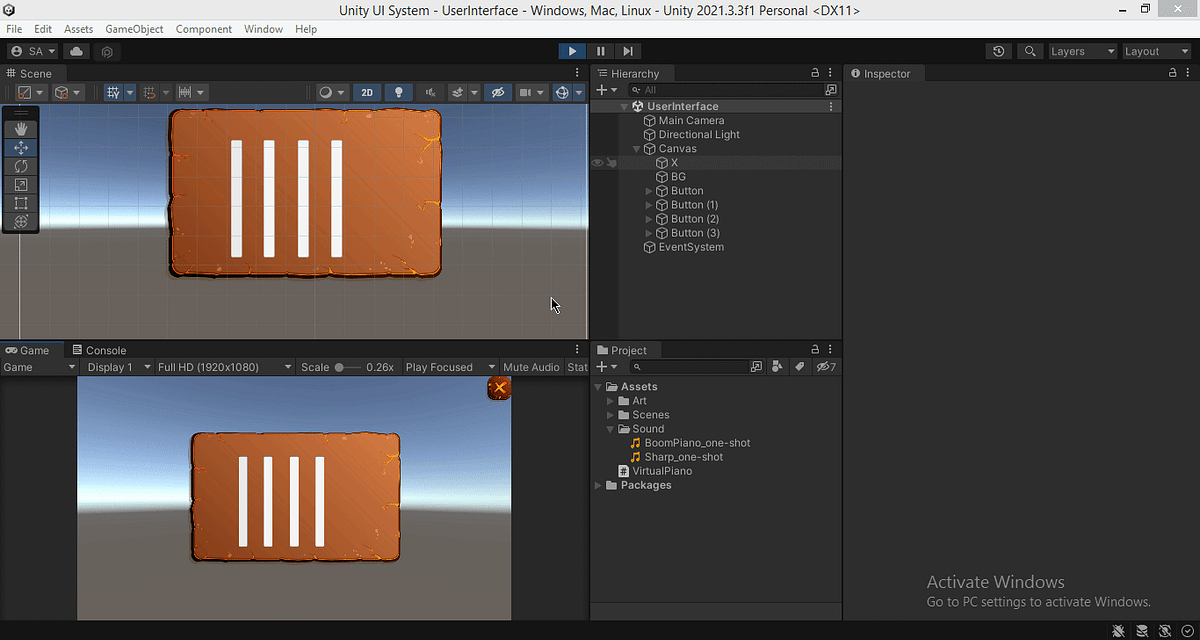The width and height of the screenshot is (1200, 640).
Task: Toggle scene audio mute icon
Action: (x=429, y=91)
